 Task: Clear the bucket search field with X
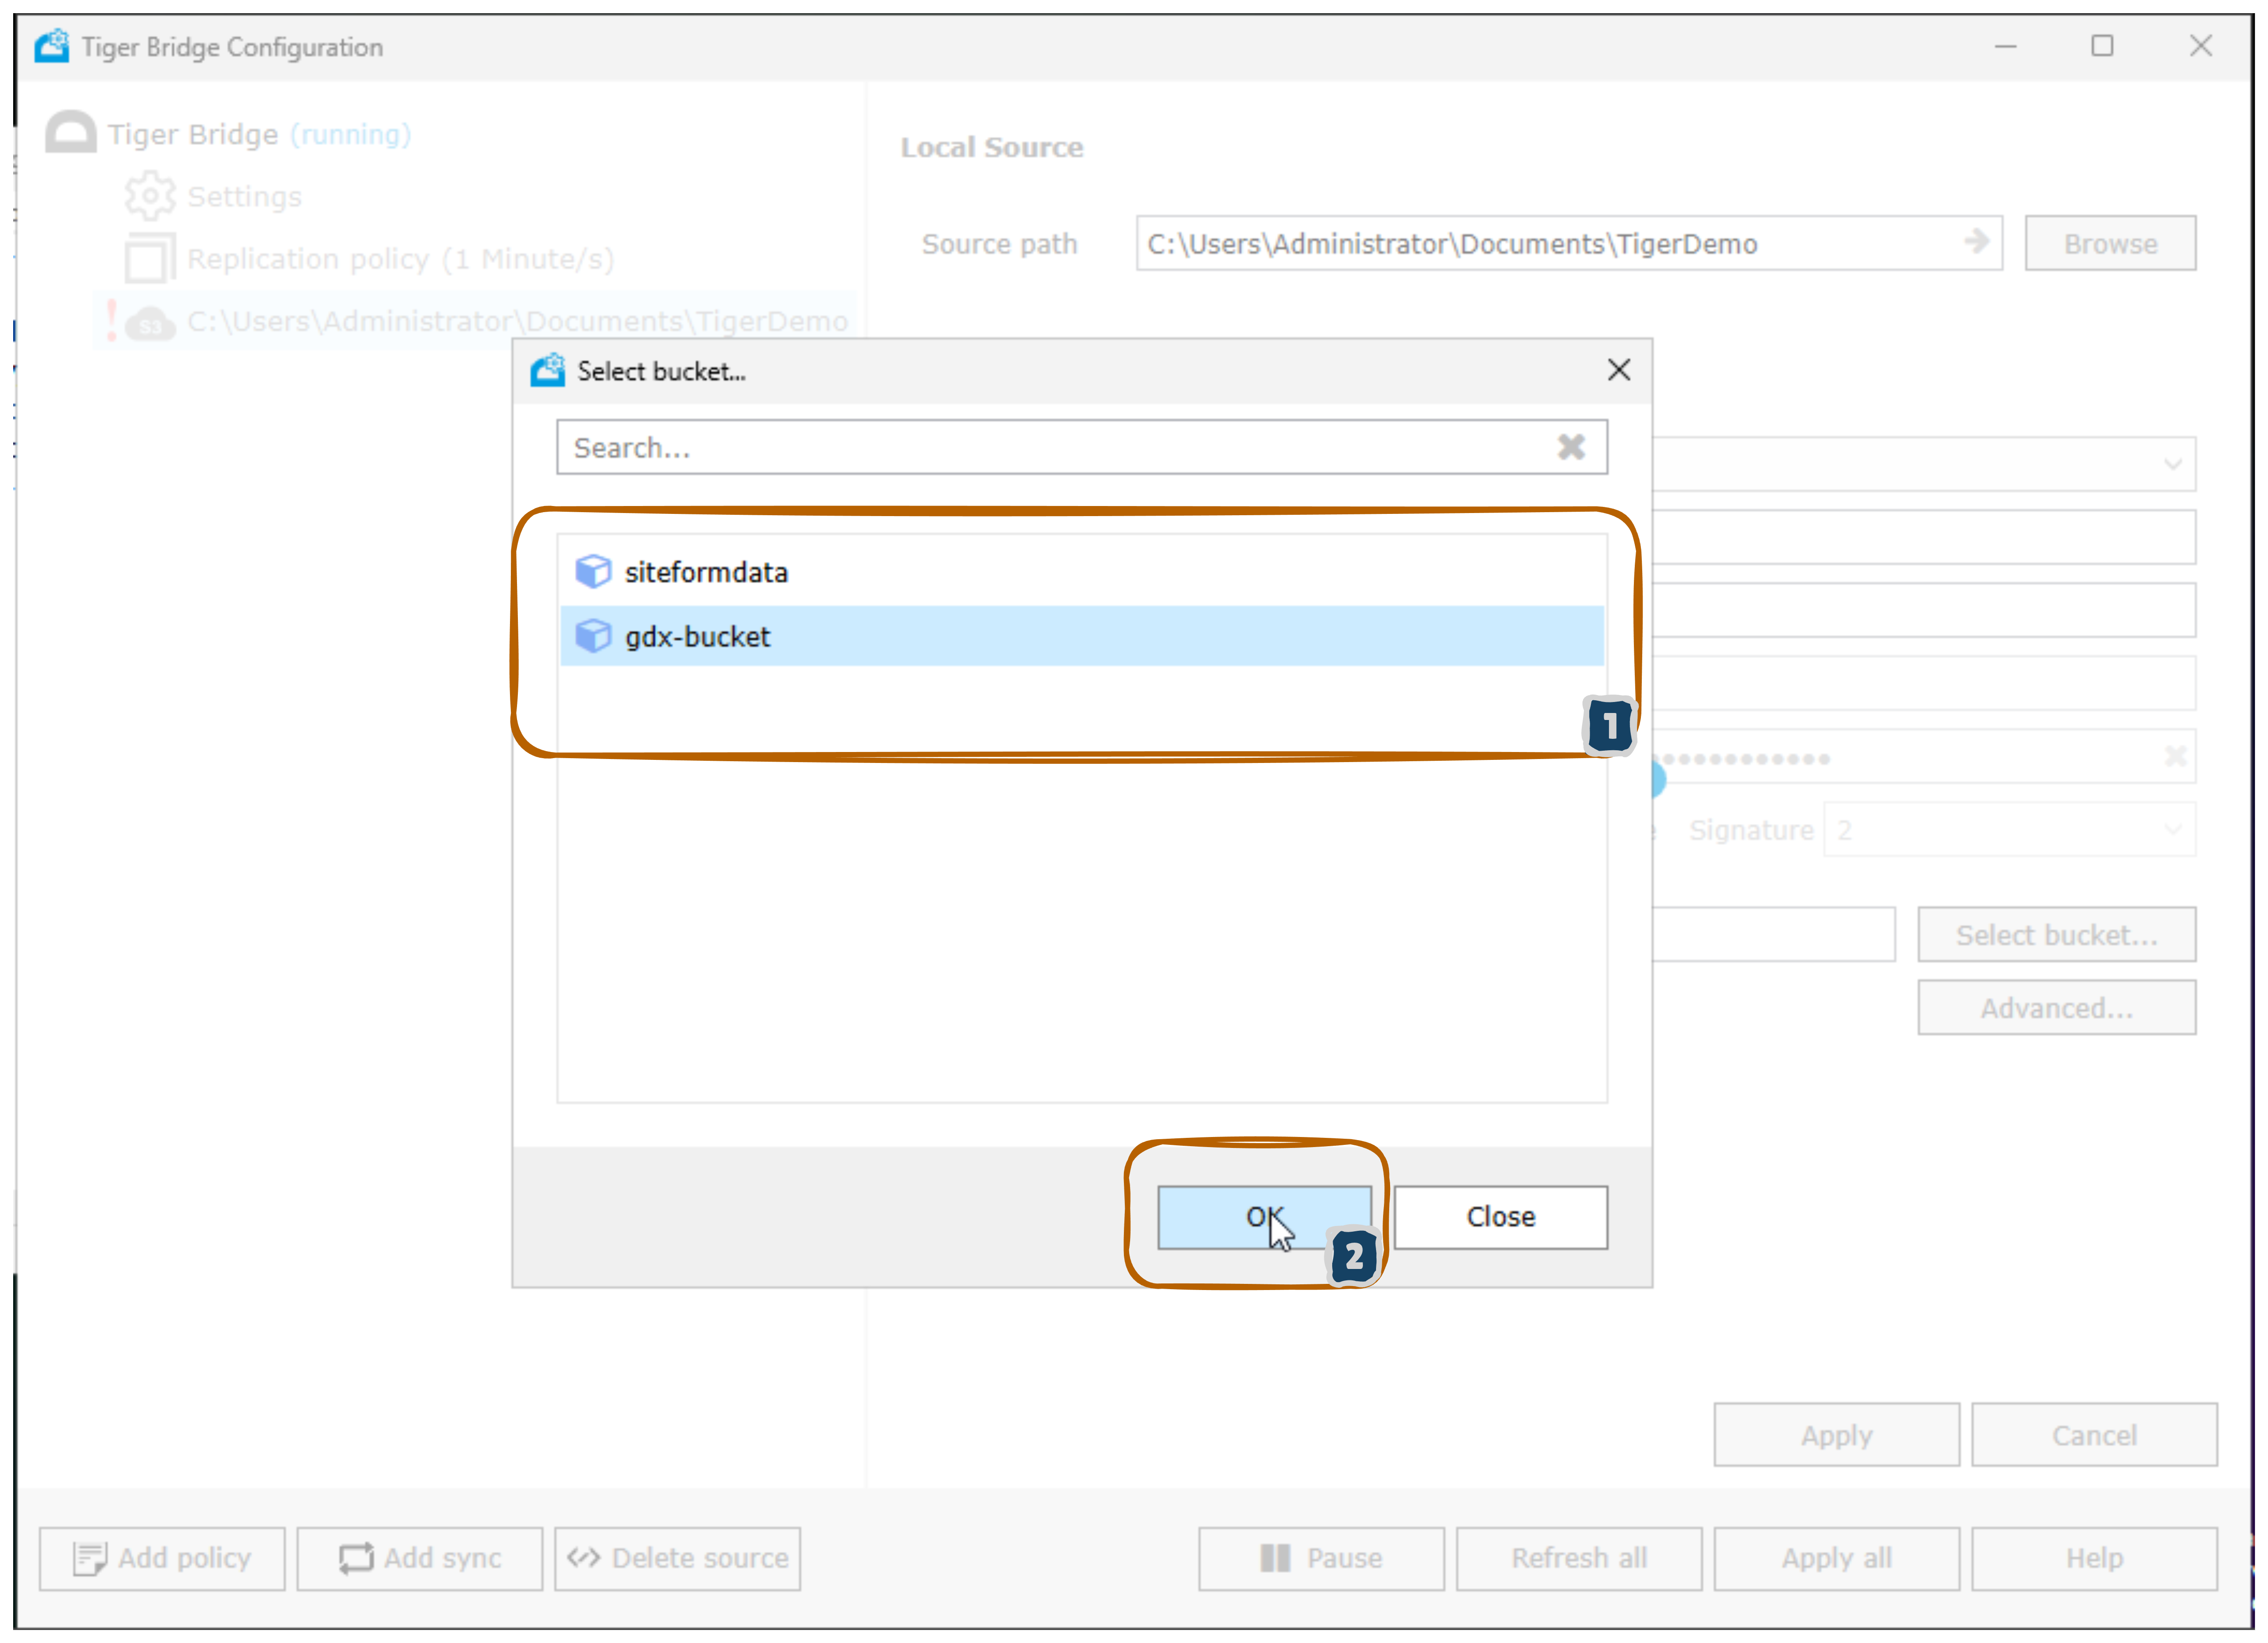(1571, 447)
